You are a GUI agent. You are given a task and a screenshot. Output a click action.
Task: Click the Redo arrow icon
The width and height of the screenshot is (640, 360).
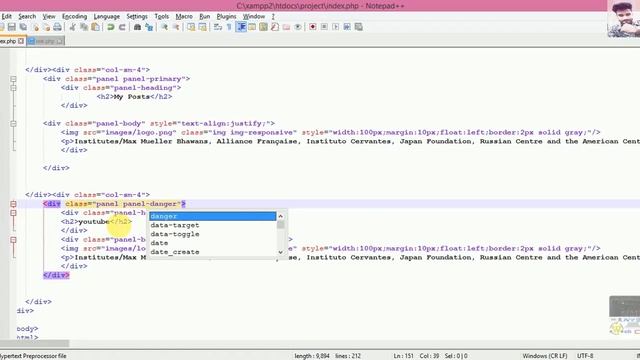122,27
